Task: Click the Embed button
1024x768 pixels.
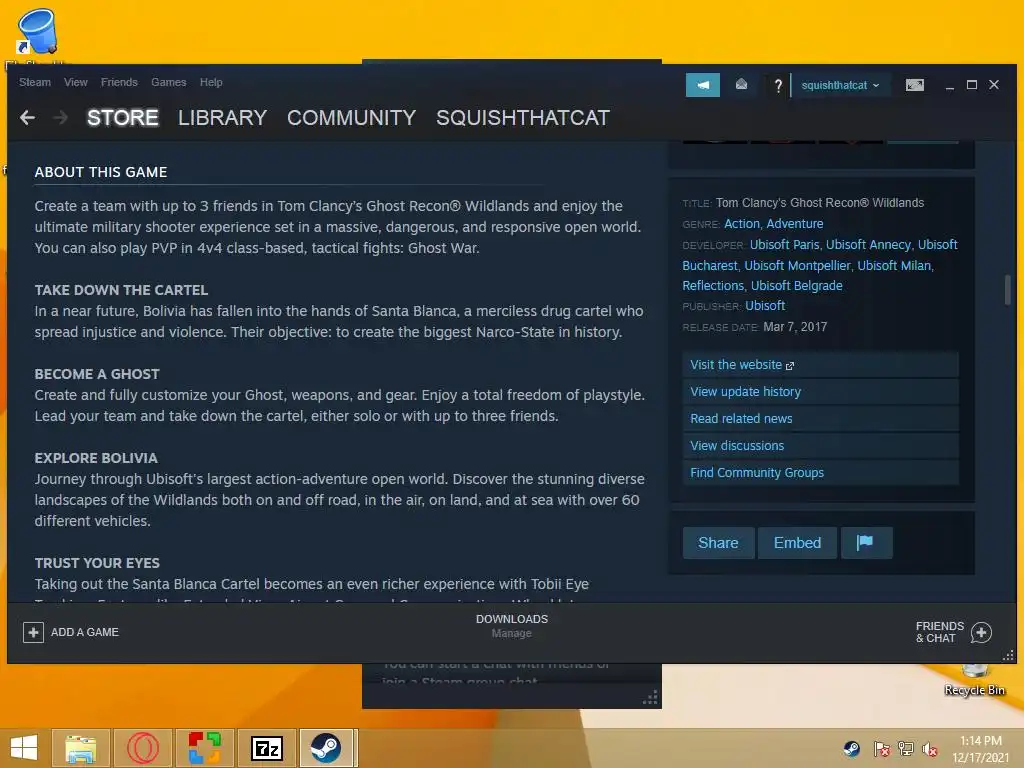Action: click(797, 543)
